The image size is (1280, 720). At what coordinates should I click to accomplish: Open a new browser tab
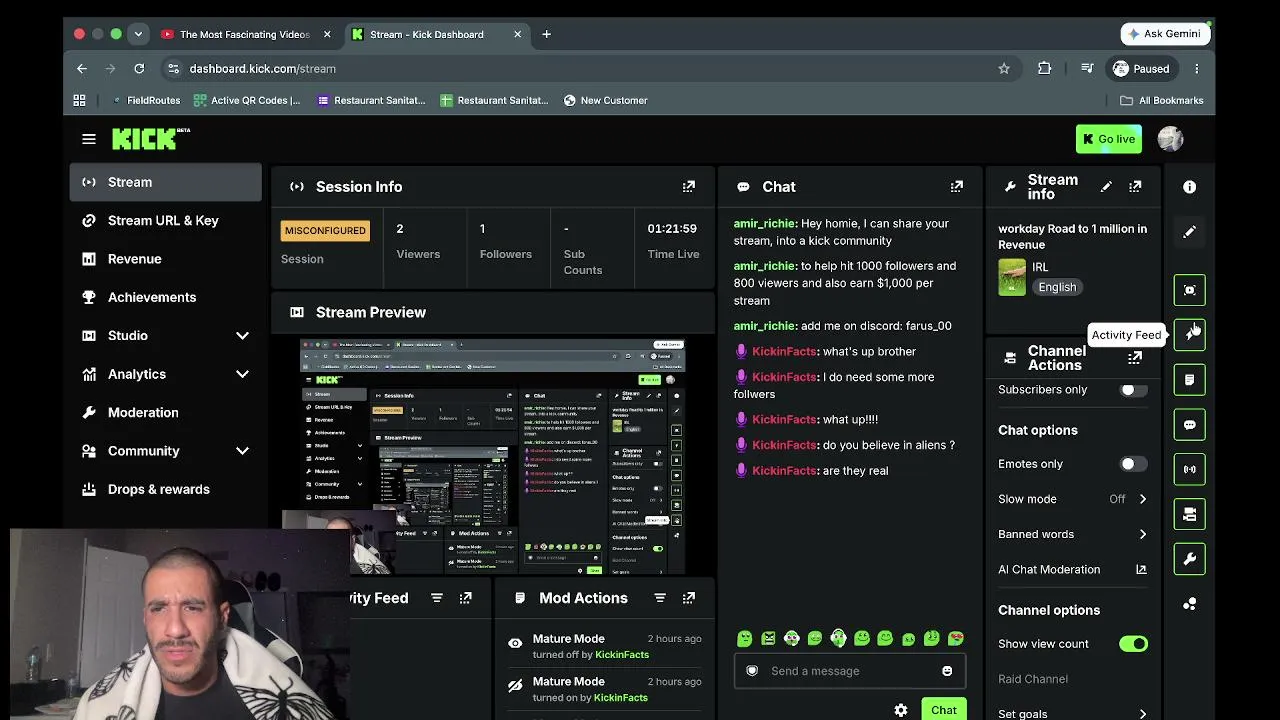pyautogui.click(x=546, y=34)
